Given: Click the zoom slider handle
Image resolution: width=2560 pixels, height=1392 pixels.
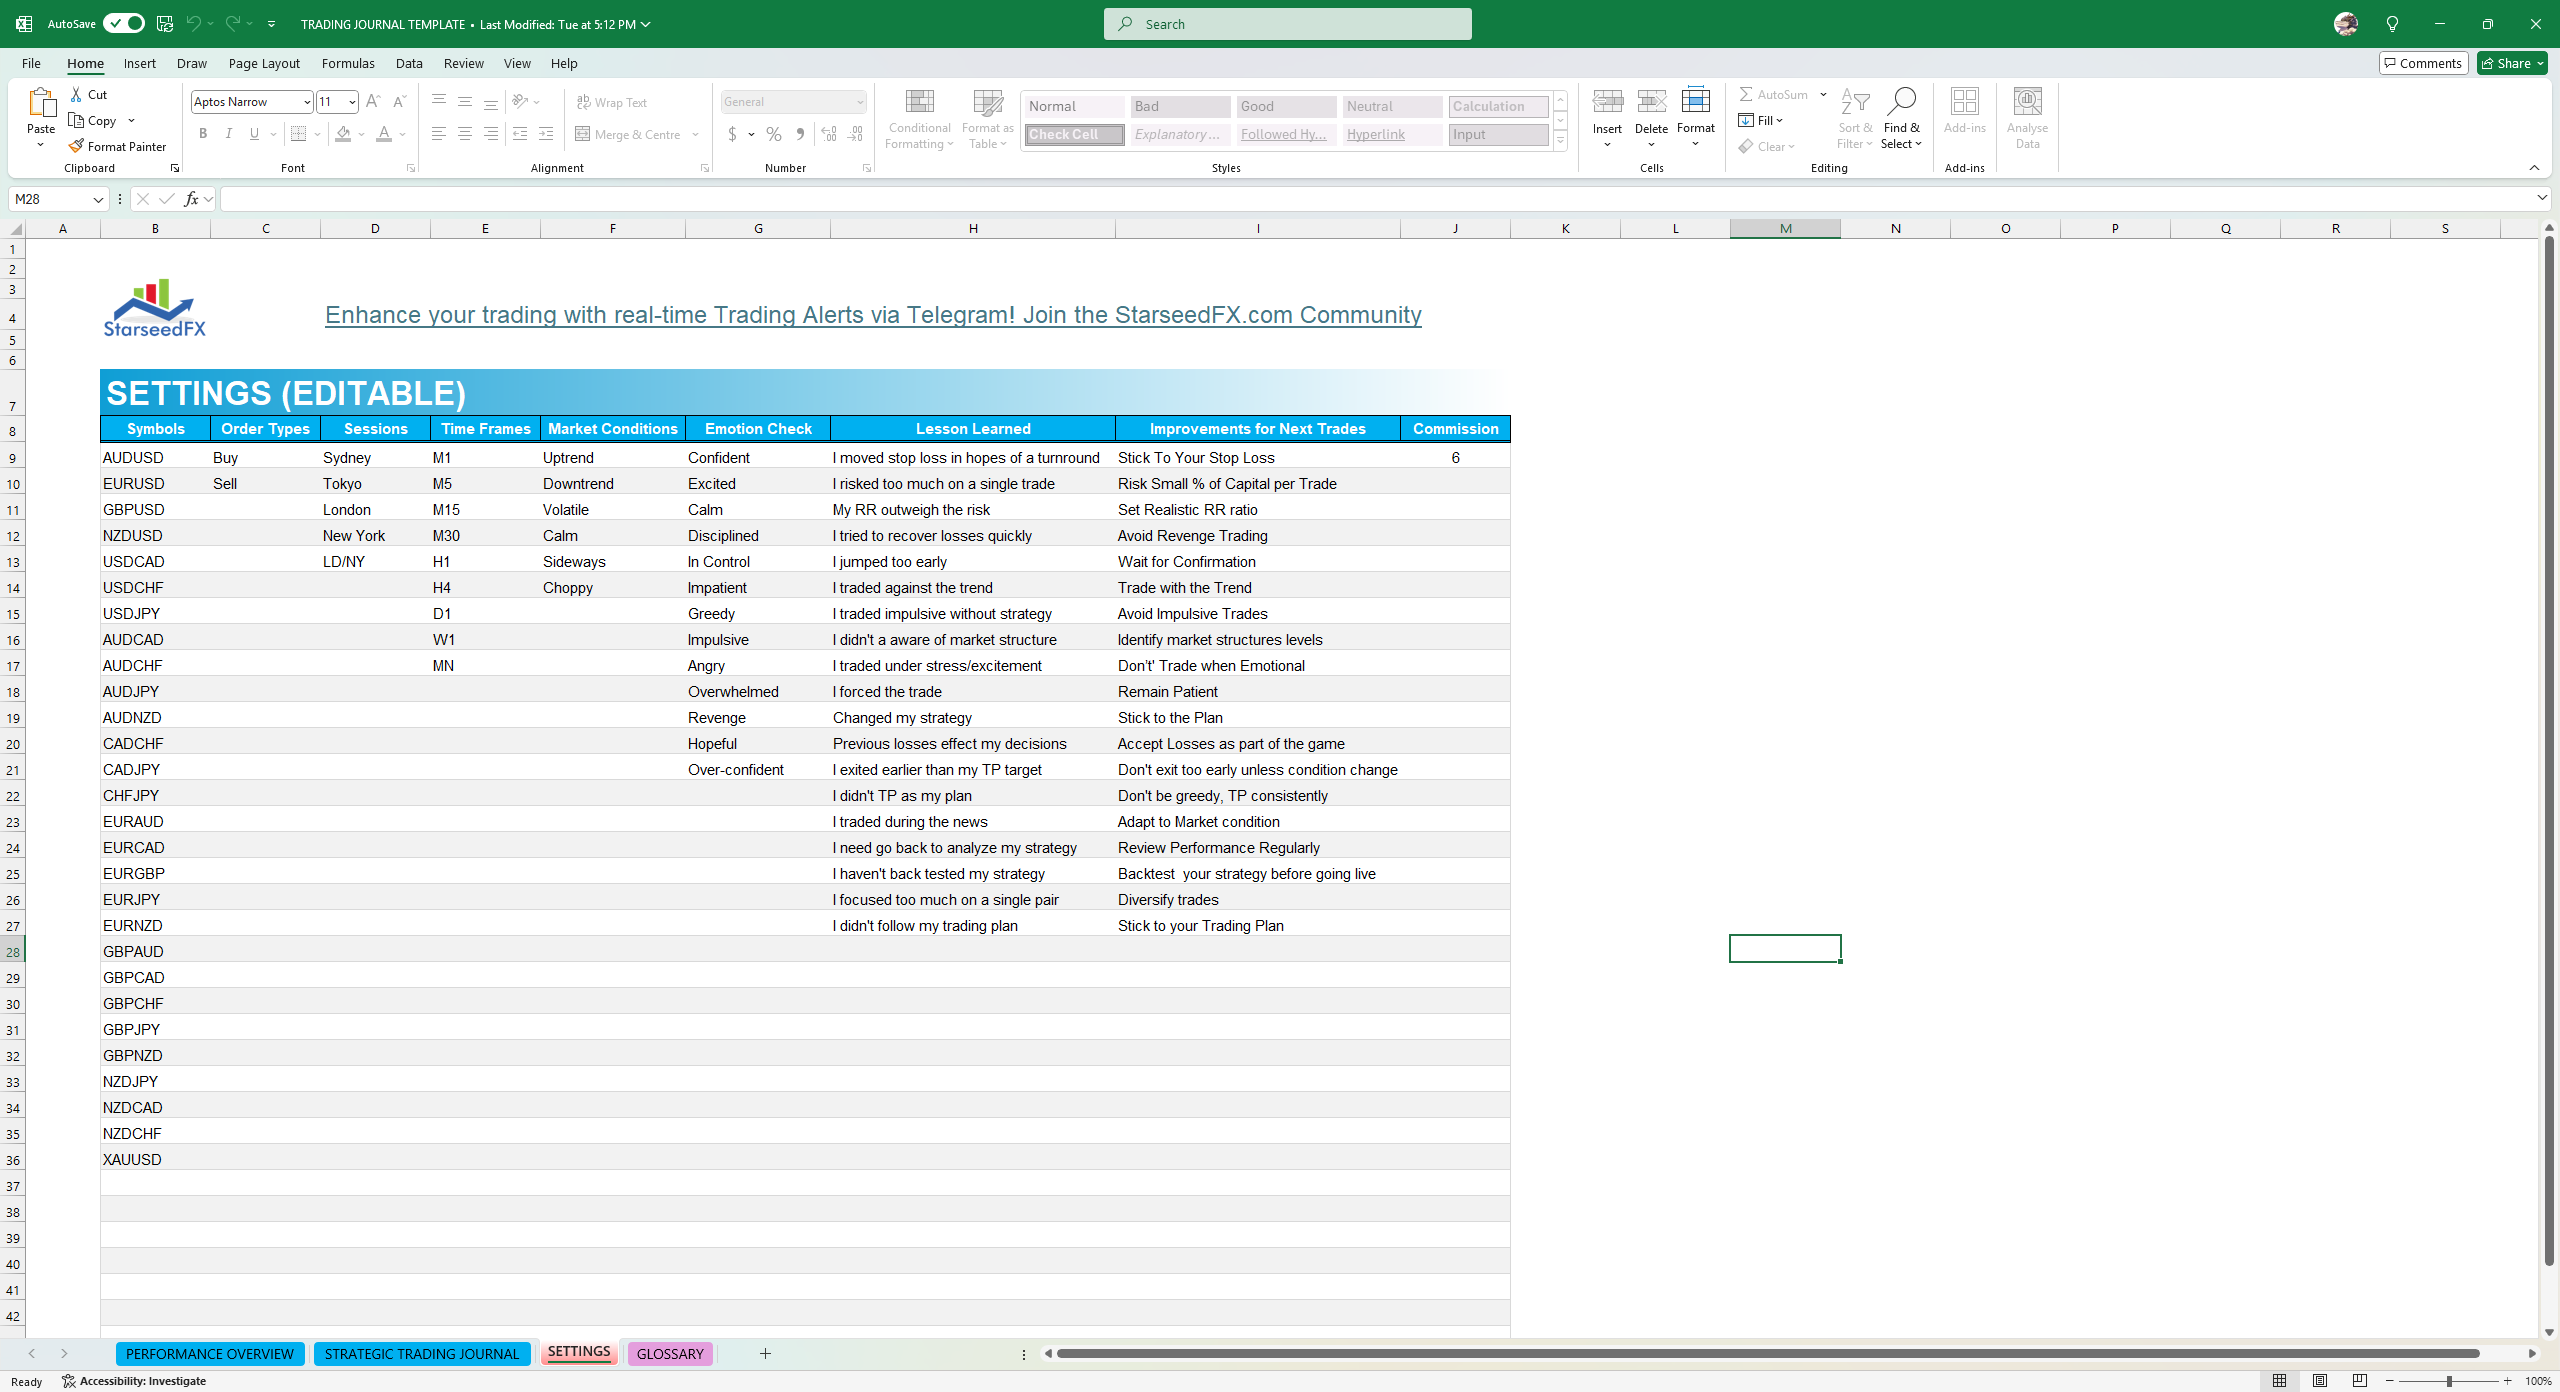Looking at the screenshot, I should 2449,1381.
